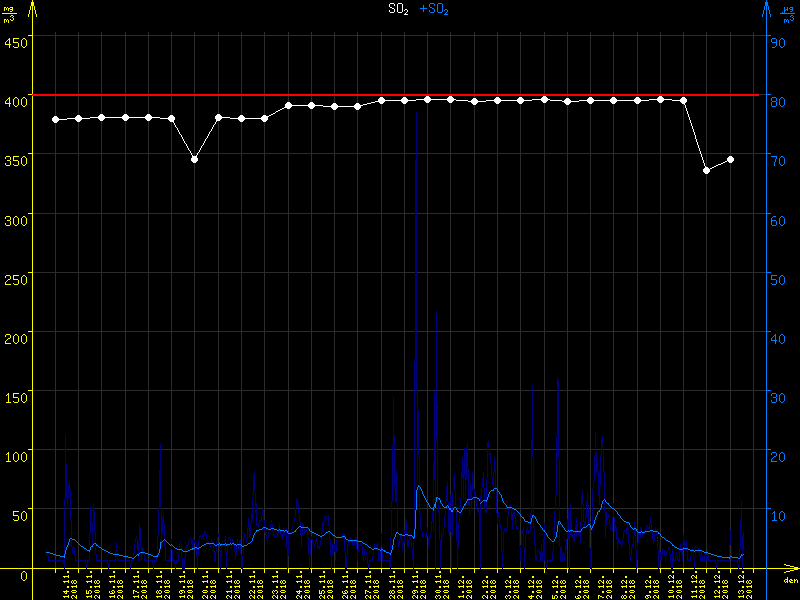
Task: Click the 450 label on left axis
Action: [x=14, y=42]
